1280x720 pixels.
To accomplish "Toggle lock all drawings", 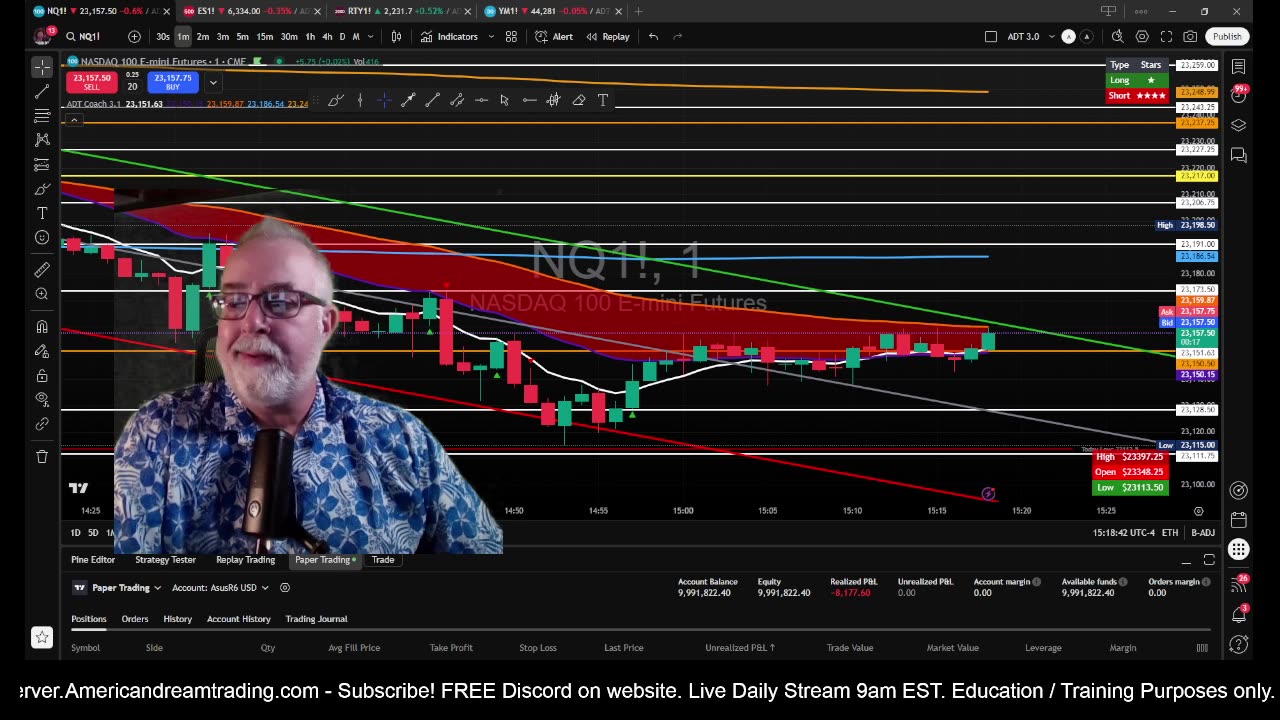I will point(42,375).
